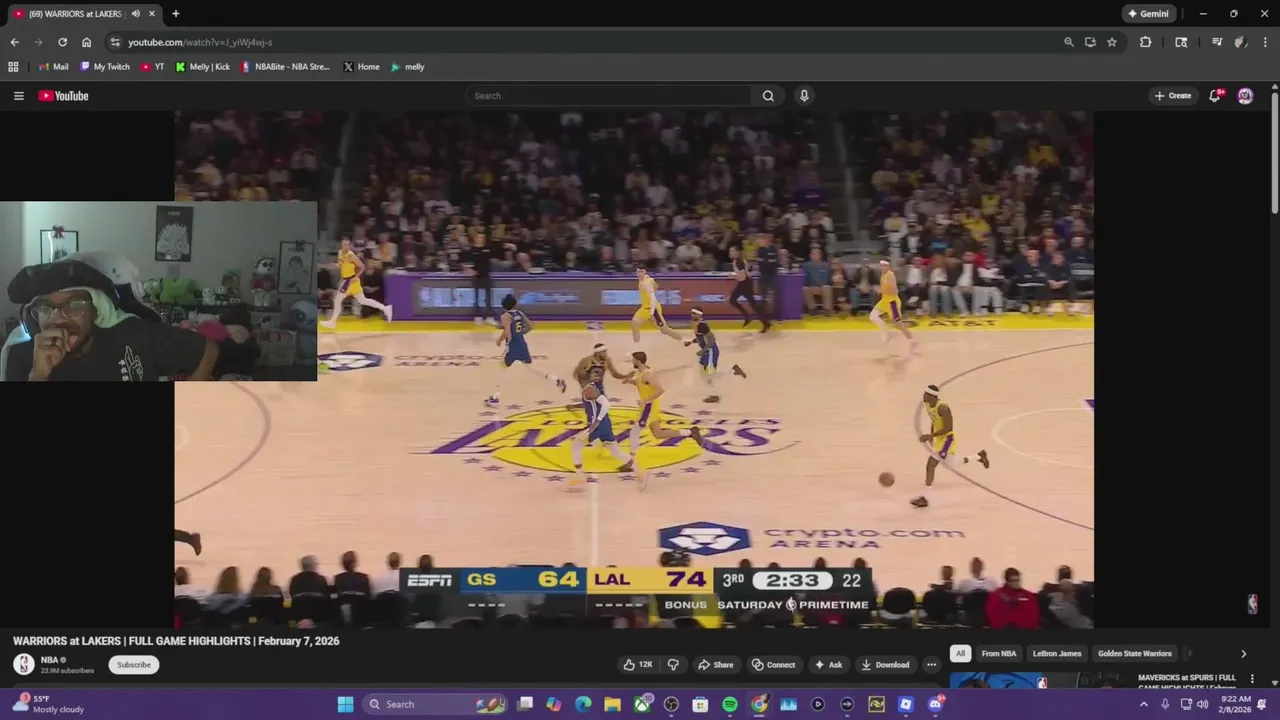This screenshot has height=720, width=1280.
Task: Open the YT bookmark
Action: pyautogui.click(x=153, y=67)
